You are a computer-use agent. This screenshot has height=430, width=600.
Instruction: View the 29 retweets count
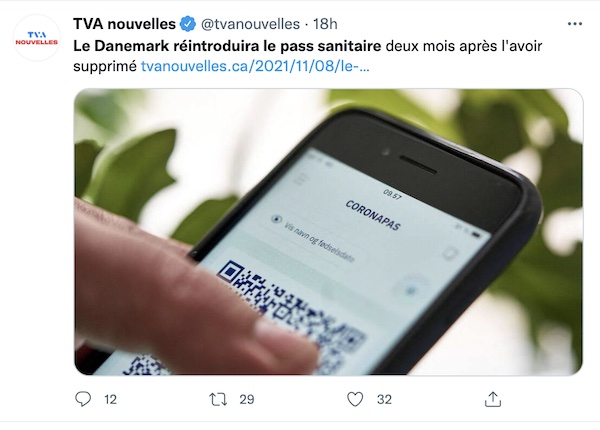click(247, 399)
